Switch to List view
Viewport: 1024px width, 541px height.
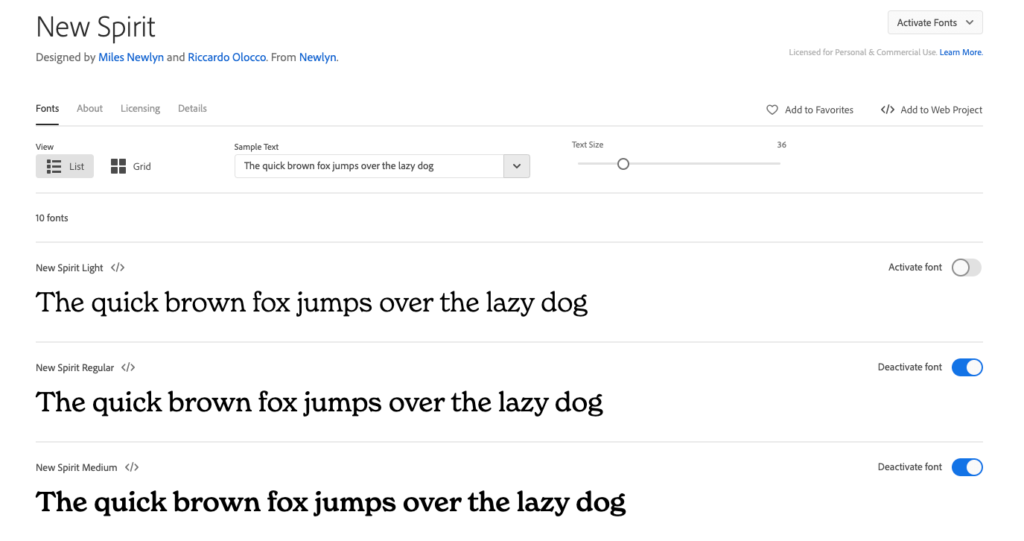tap(65, 167)
